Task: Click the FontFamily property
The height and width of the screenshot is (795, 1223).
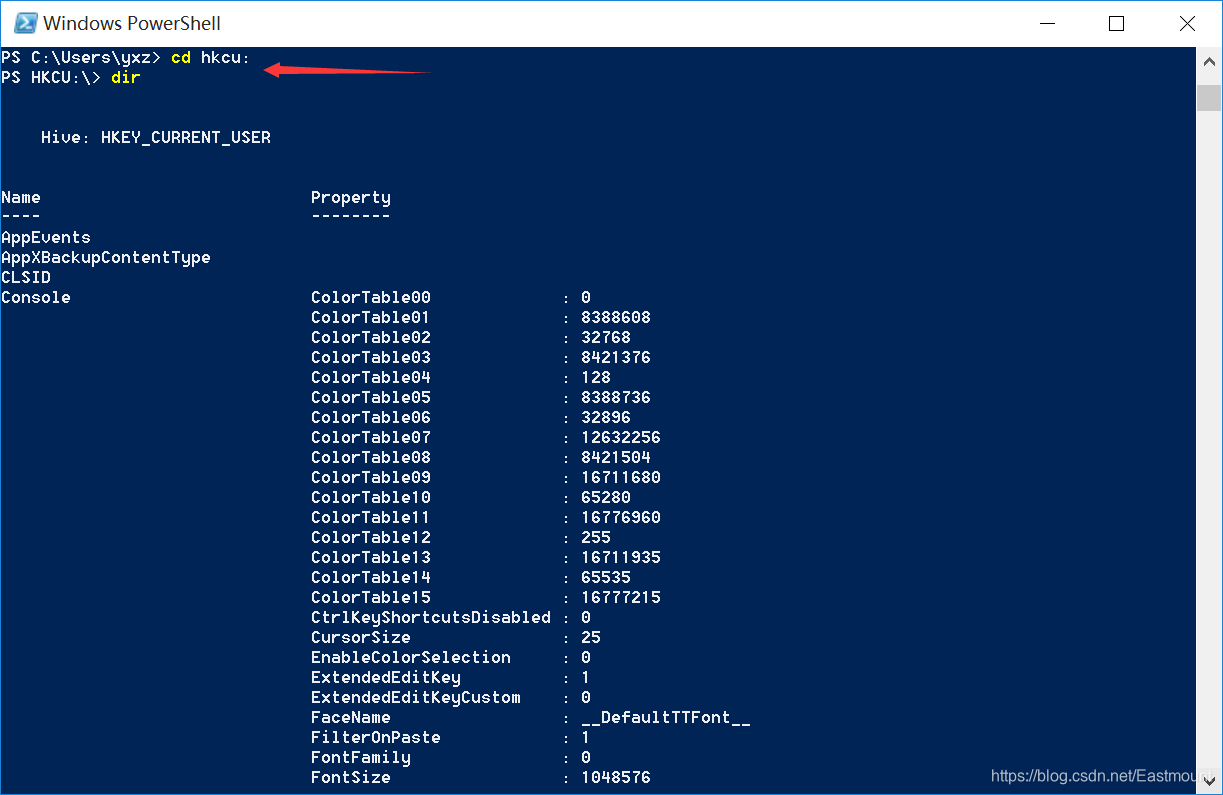Action: click(x=361, y=757)
